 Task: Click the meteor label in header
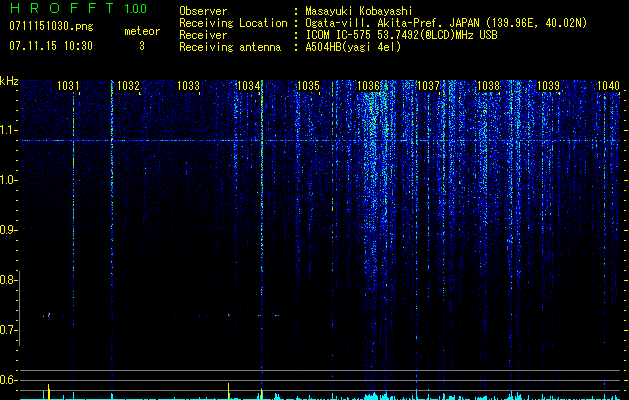(x=142, y=31)
